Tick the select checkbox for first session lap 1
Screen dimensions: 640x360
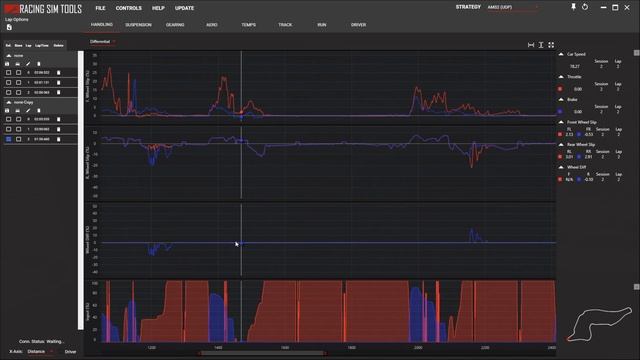[9, 82]
